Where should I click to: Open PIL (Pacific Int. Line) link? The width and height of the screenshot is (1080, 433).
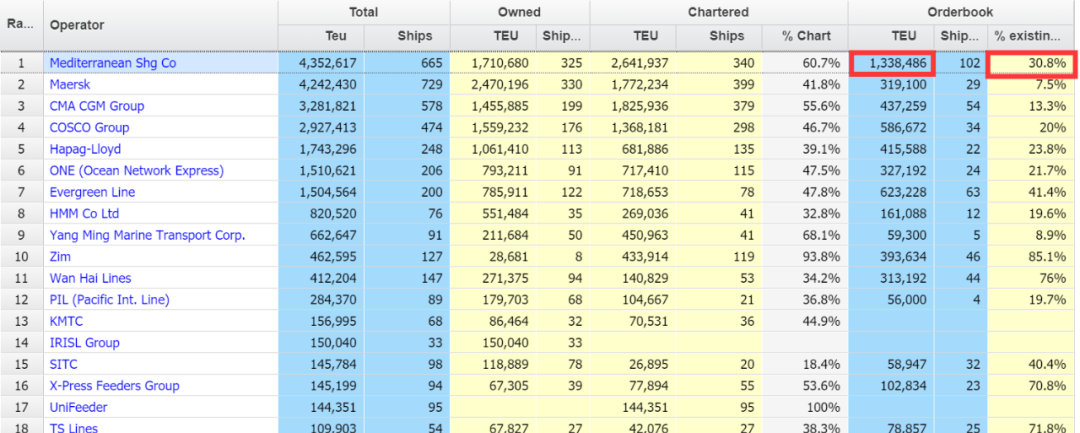point(109,300)
